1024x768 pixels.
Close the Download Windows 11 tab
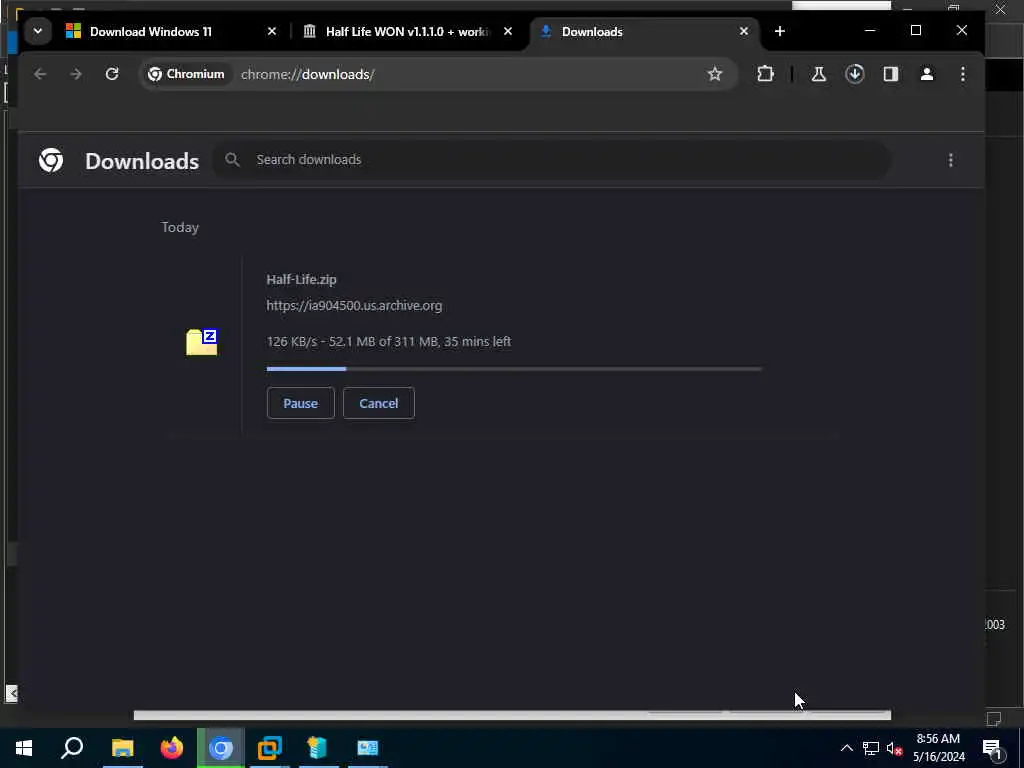(x=272, y=31)
